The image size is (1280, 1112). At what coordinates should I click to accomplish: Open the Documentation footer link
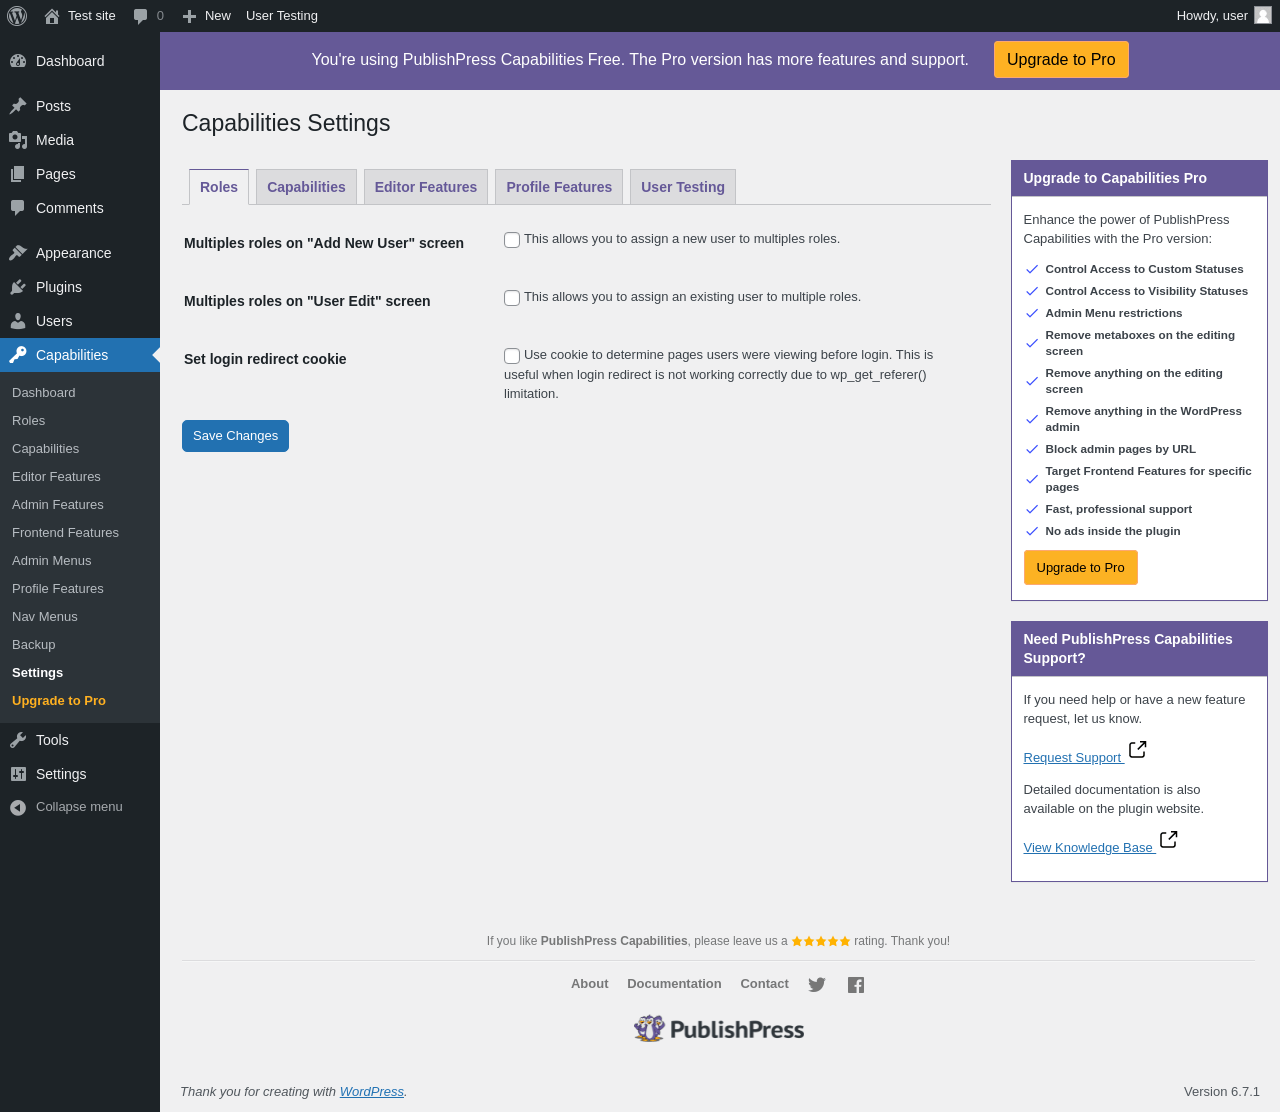[674, 984]
